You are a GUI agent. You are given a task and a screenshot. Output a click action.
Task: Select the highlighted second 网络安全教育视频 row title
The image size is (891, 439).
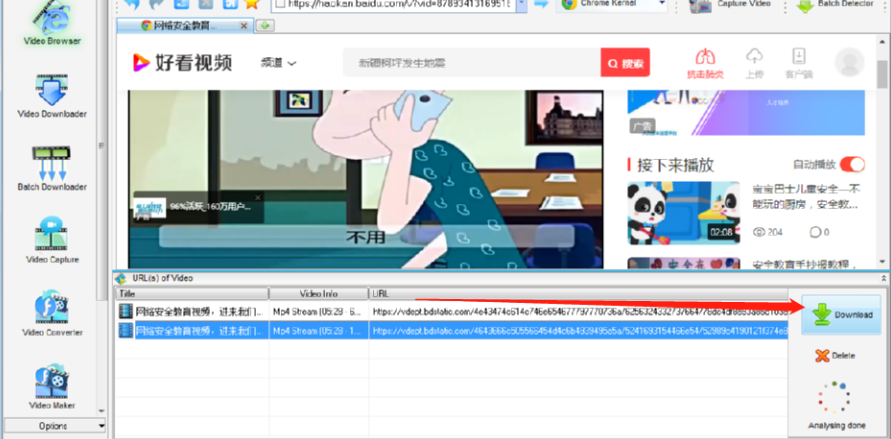(x=200, y=331)
